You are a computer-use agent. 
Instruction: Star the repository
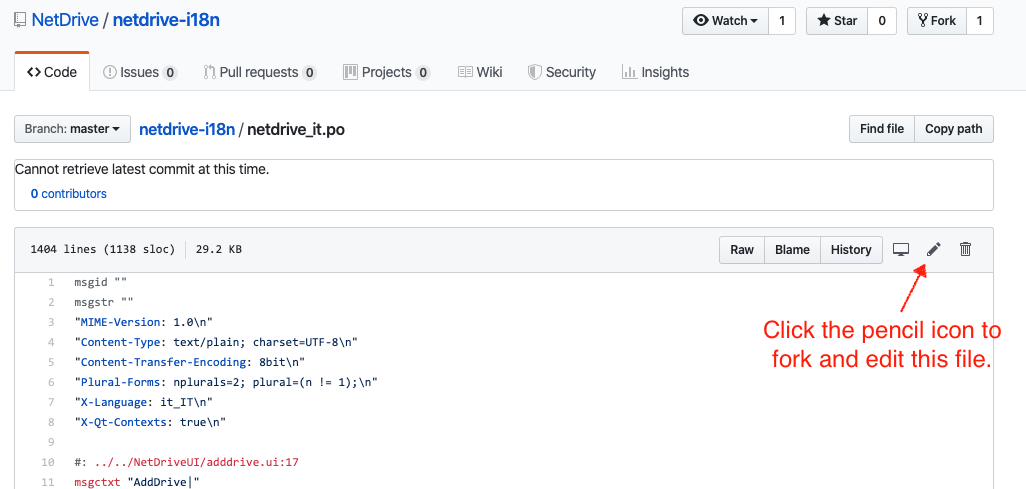click(x=837, y=21)
